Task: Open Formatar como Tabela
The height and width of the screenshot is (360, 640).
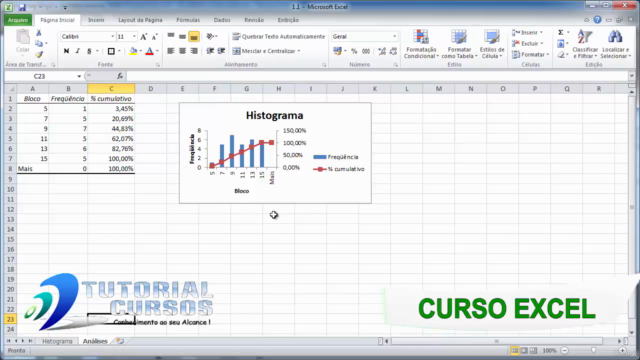Action: coord(459,44)
